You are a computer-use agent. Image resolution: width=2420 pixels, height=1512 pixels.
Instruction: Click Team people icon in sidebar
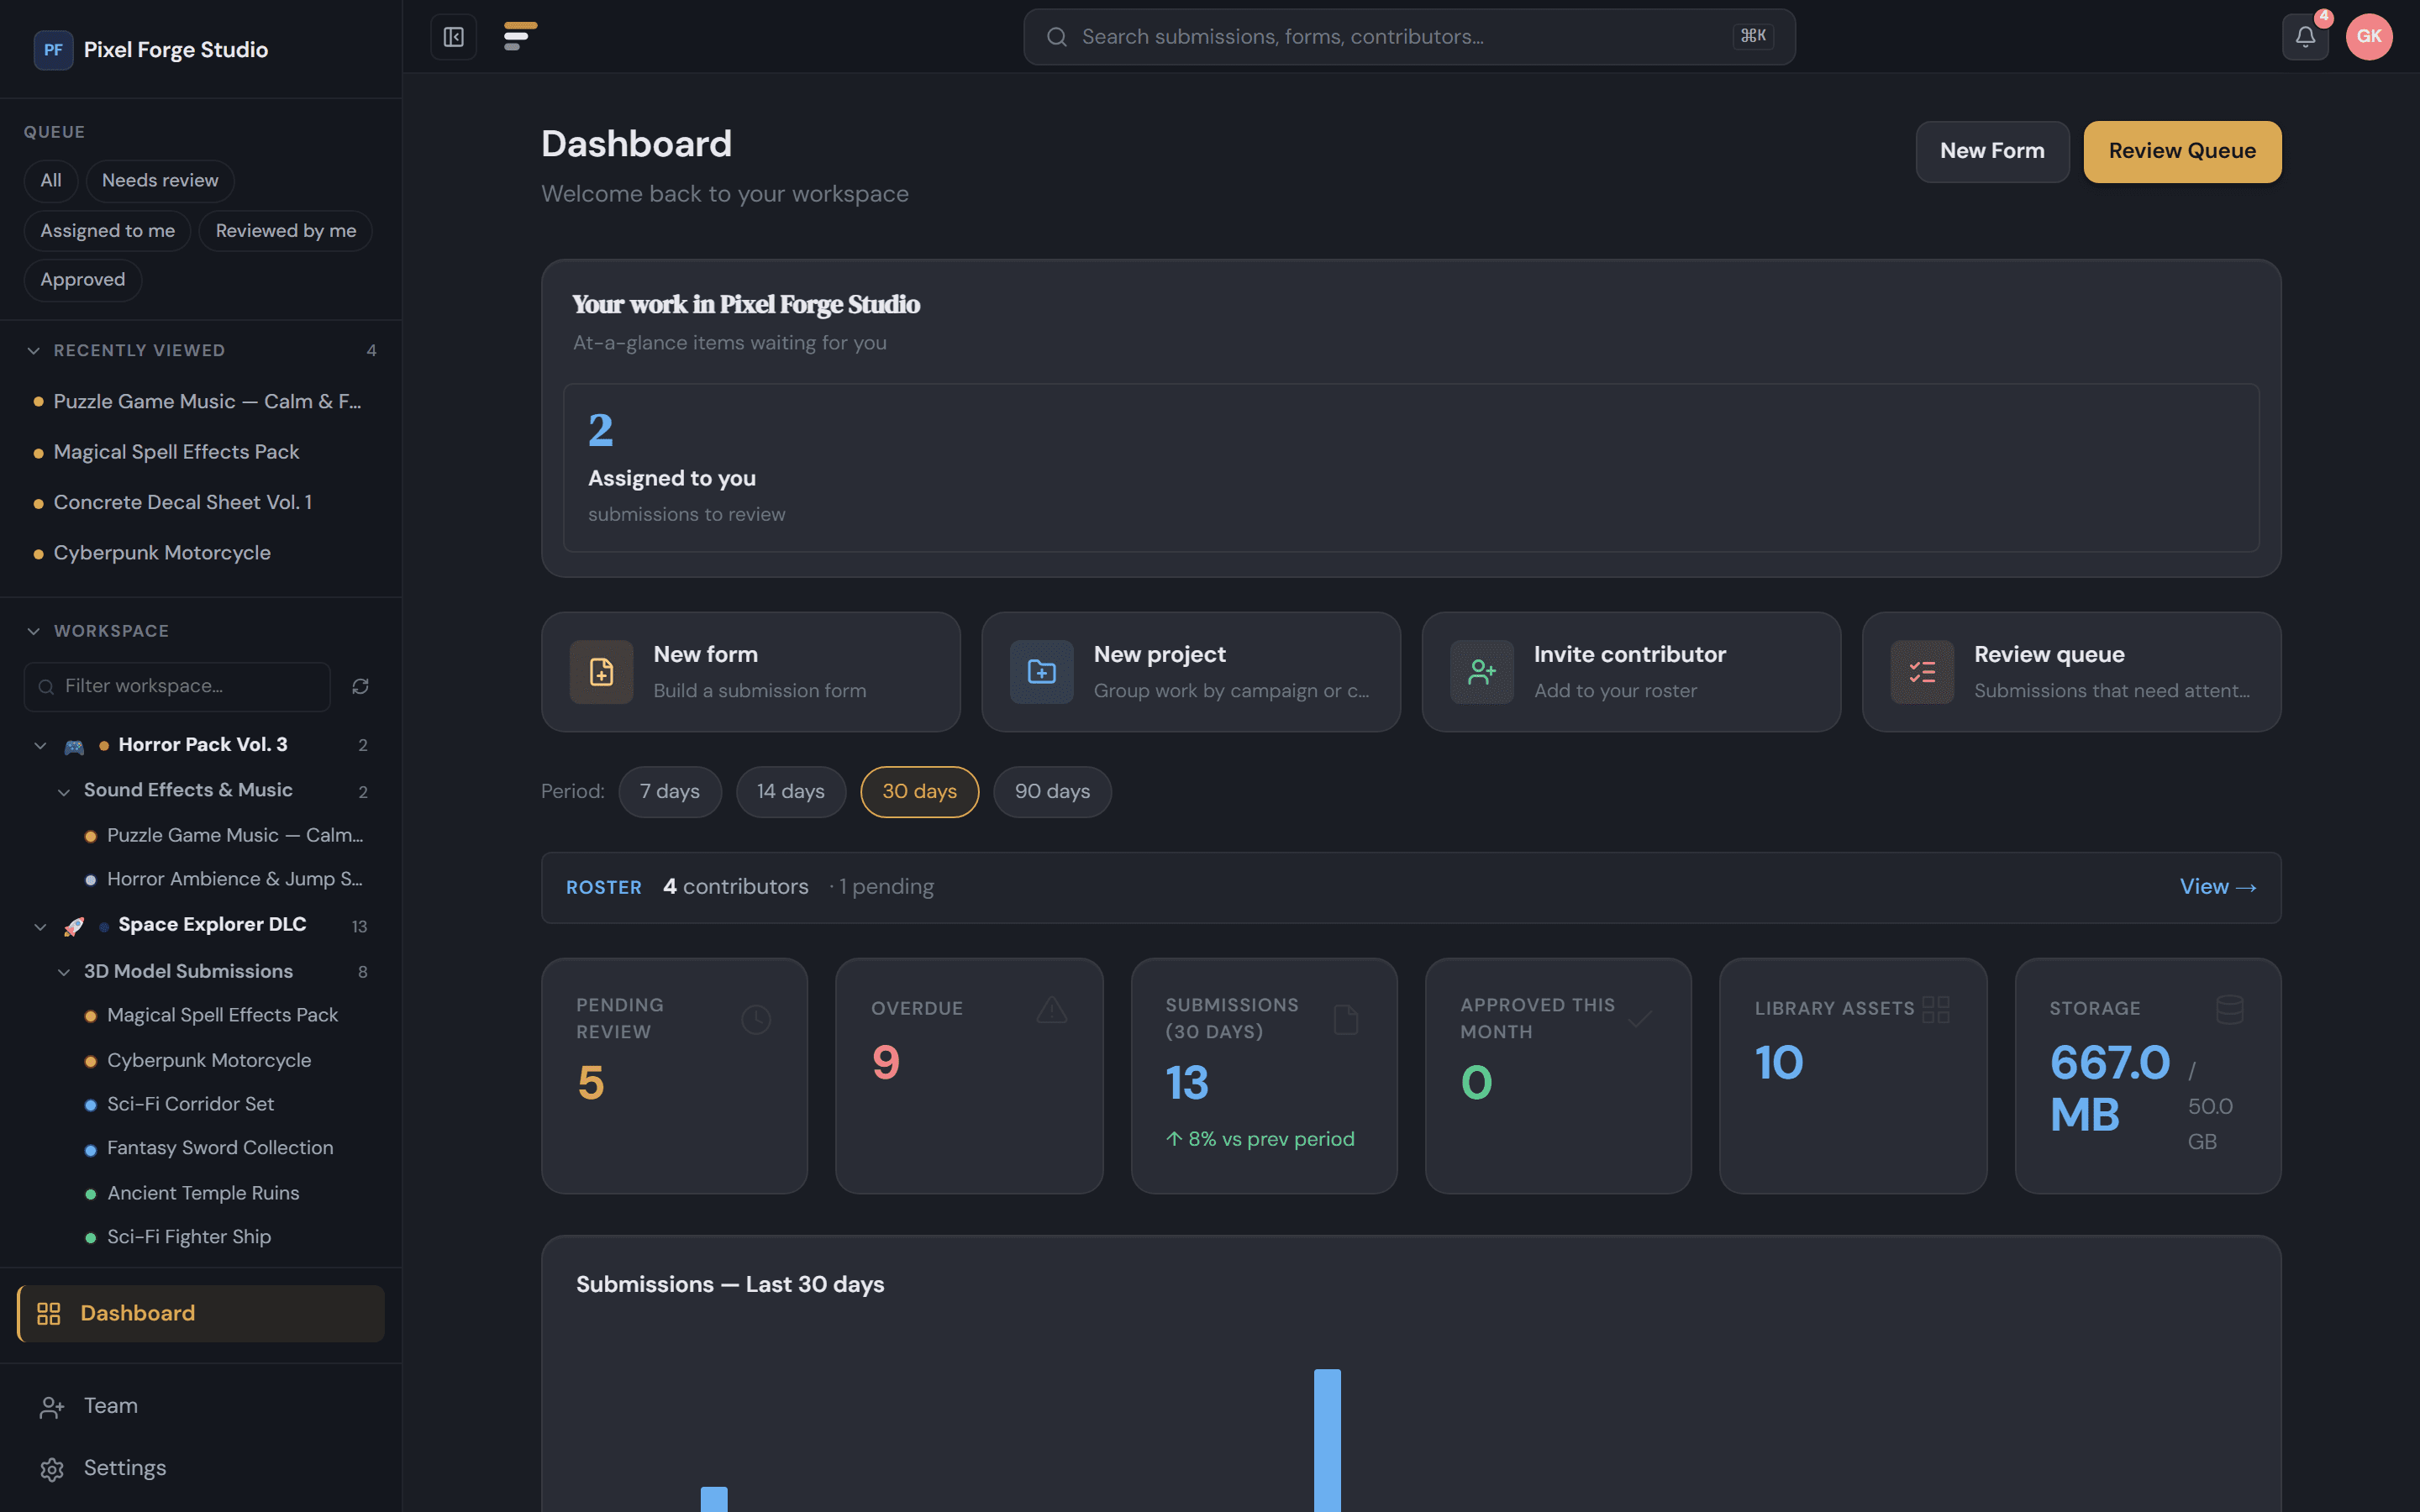[x=52, y=1407]
